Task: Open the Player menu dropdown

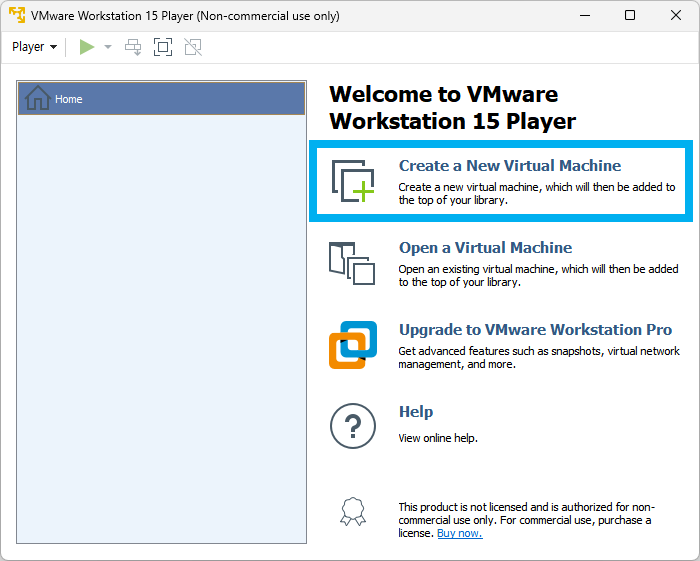Action: 34,47
